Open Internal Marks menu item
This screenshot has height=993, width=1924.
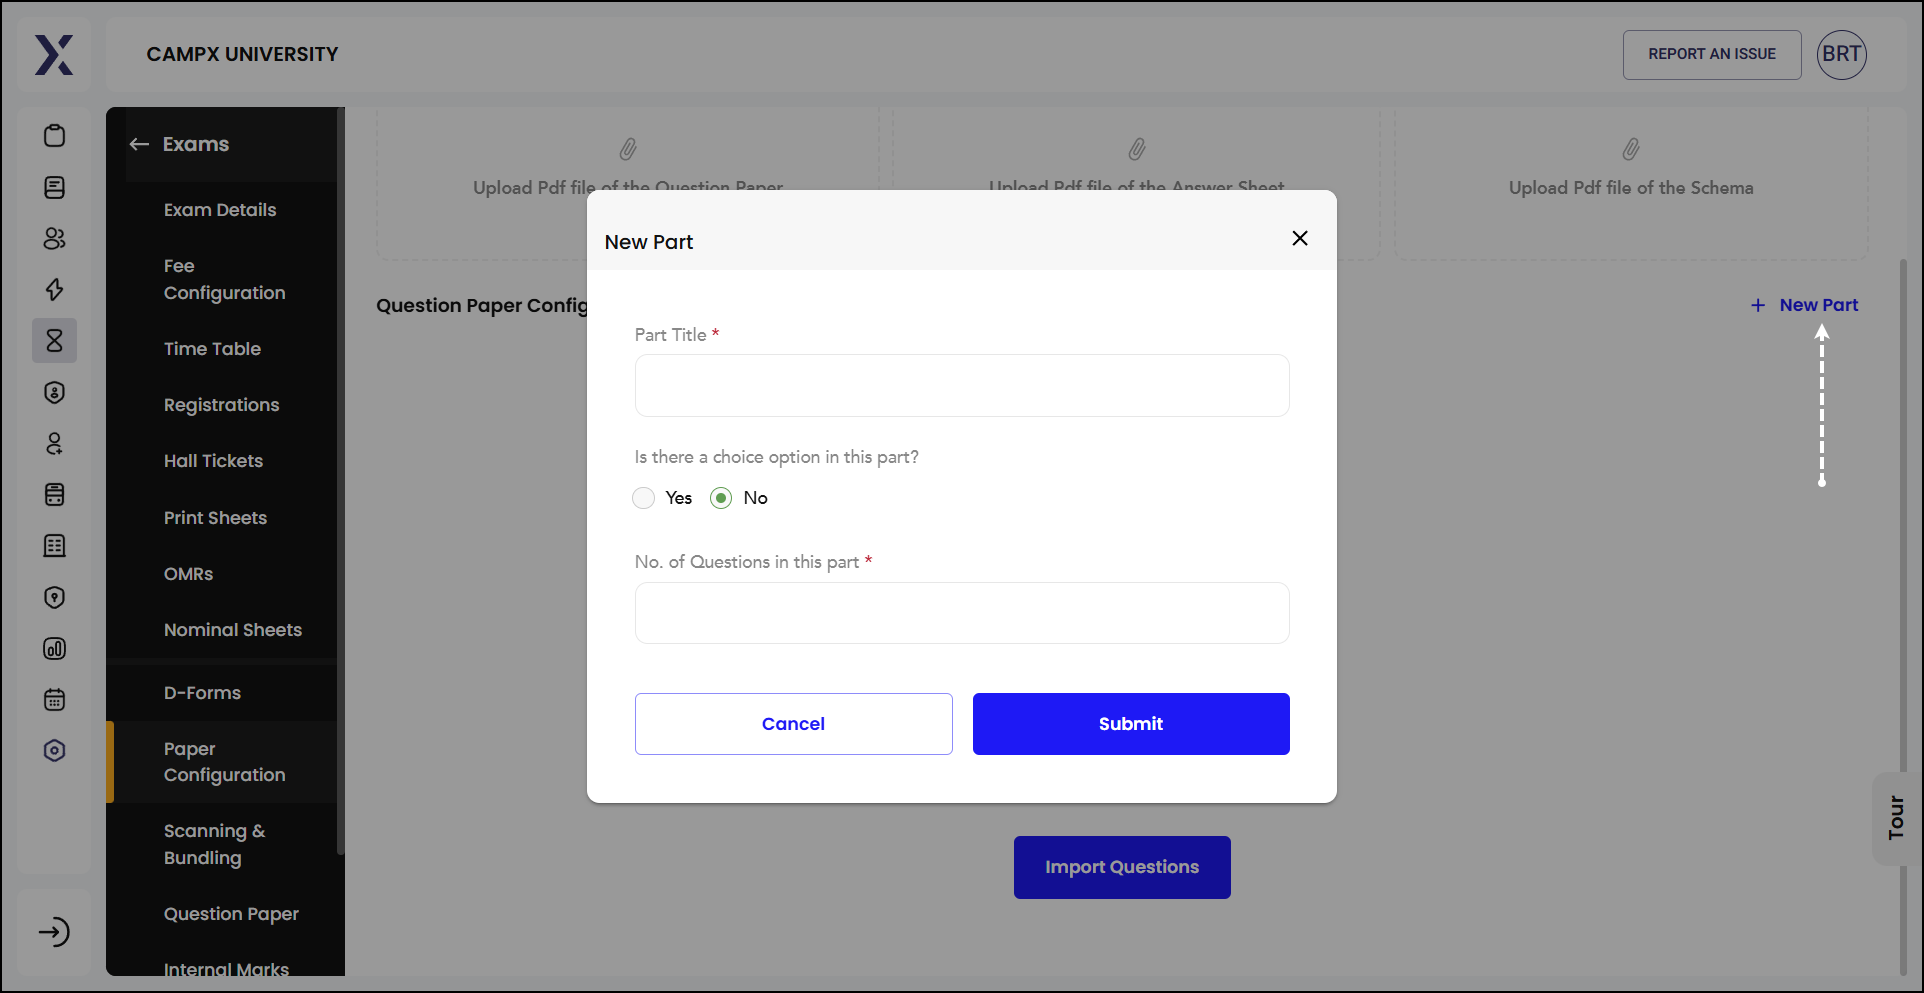[226, 968]
